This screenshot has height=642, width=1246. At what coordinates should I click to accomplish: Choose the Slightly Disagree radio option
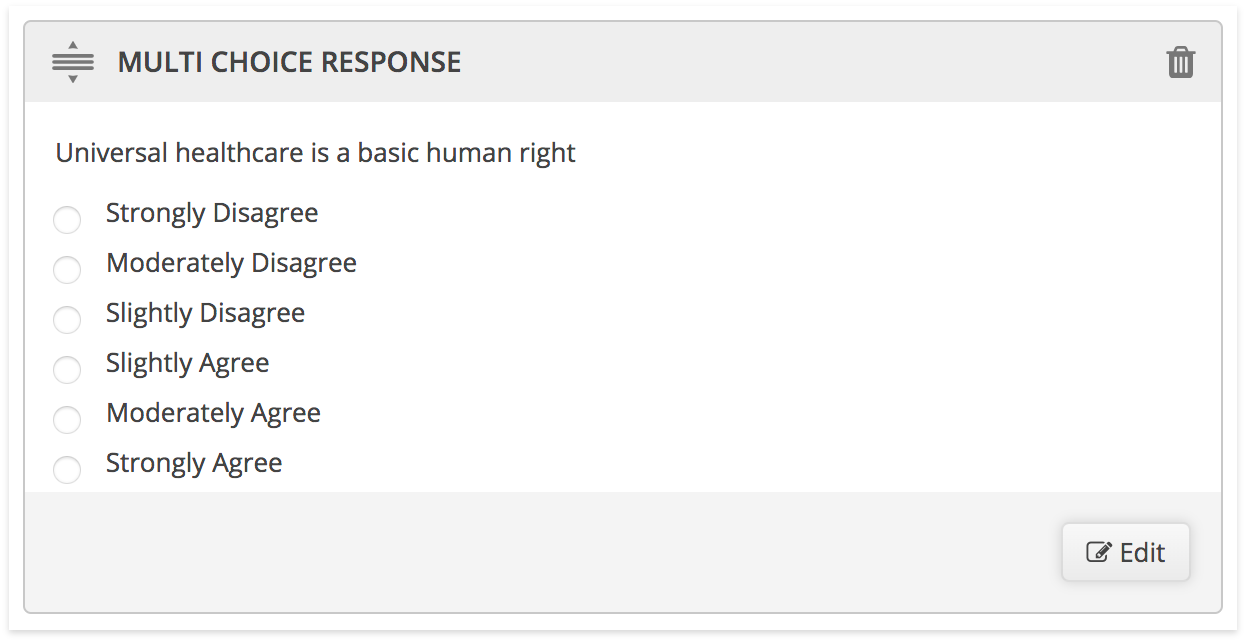click(x=67, y=320)
